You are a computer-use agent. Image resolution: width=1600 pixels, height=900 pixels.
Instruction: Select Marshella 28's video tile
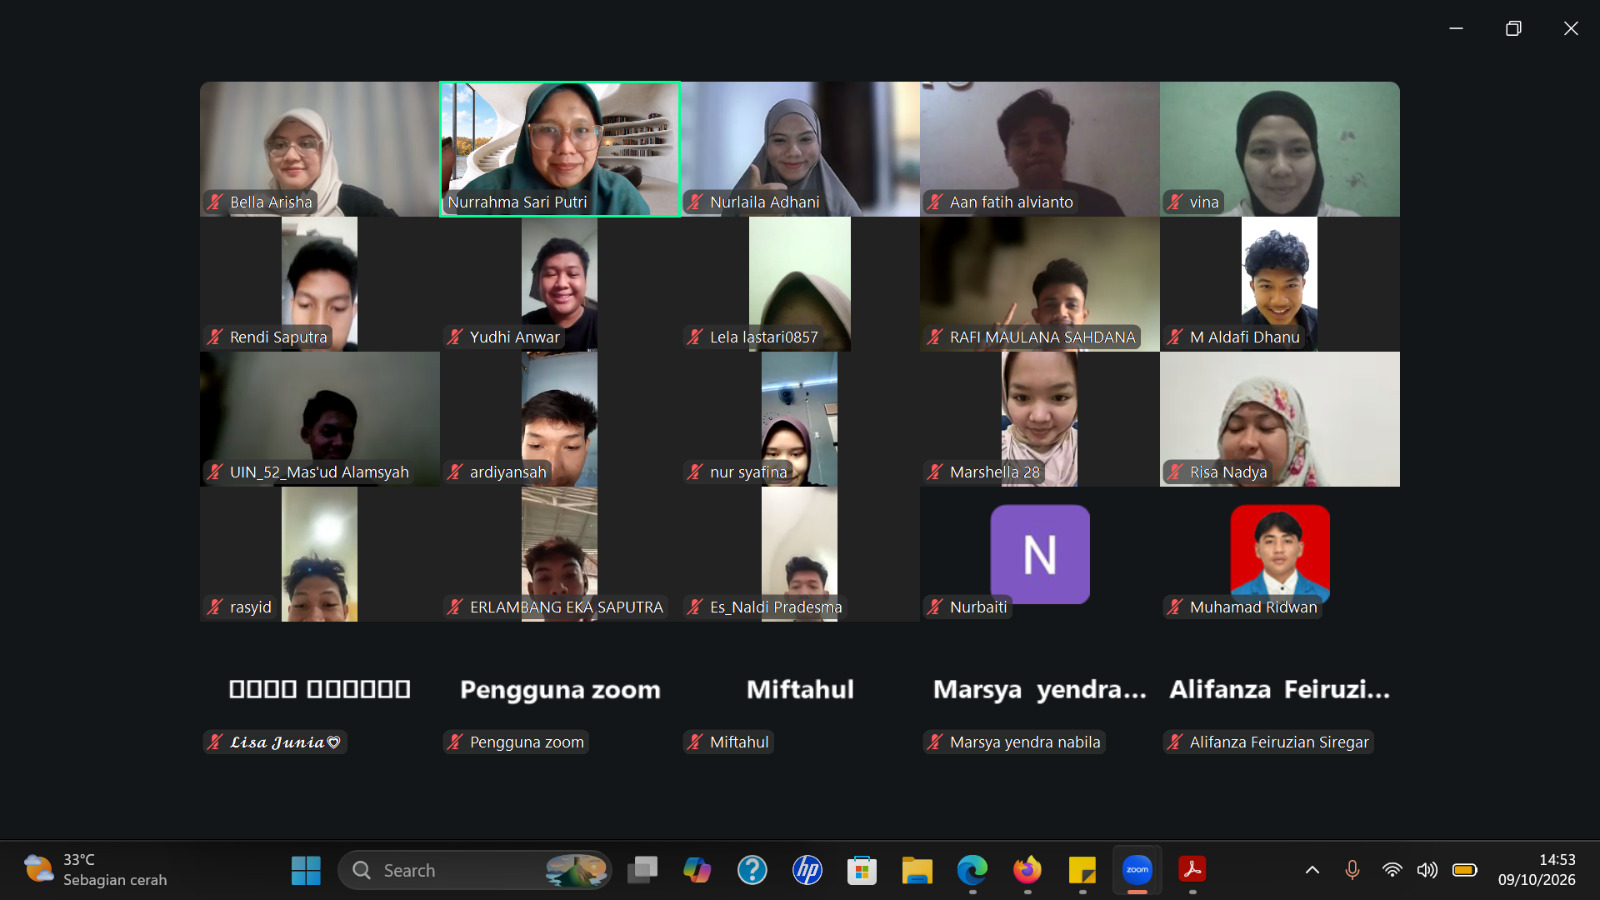1040,419
